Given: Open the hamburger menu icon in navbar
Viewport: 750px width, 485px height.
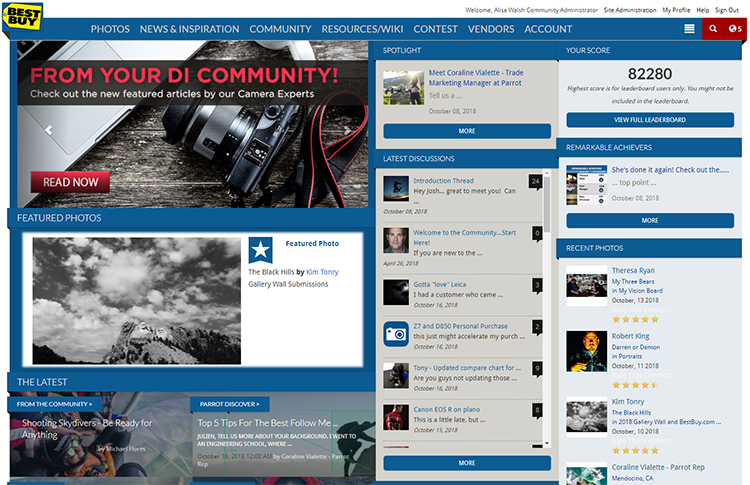Looking at the screenshot, I should pyautogui.click(x=689, y=29).
